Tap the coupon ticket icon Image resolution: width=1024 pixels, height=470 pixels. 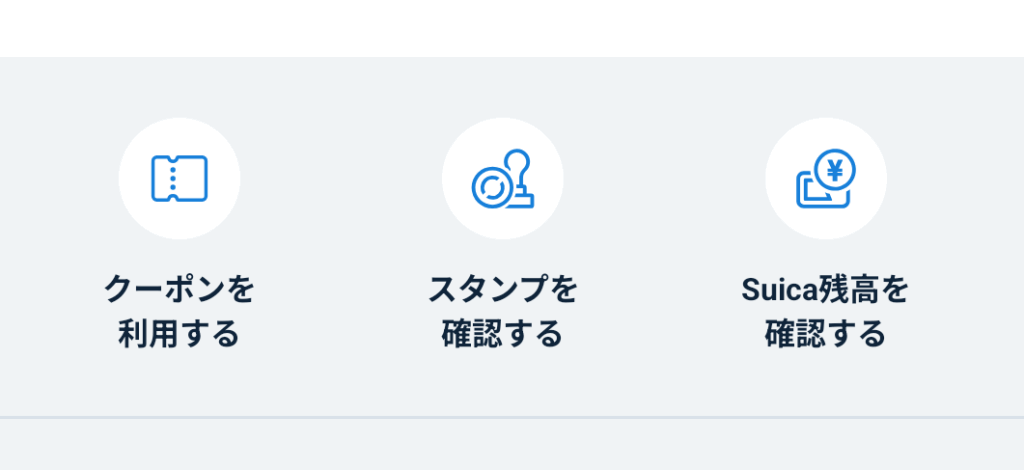(179, 178)
